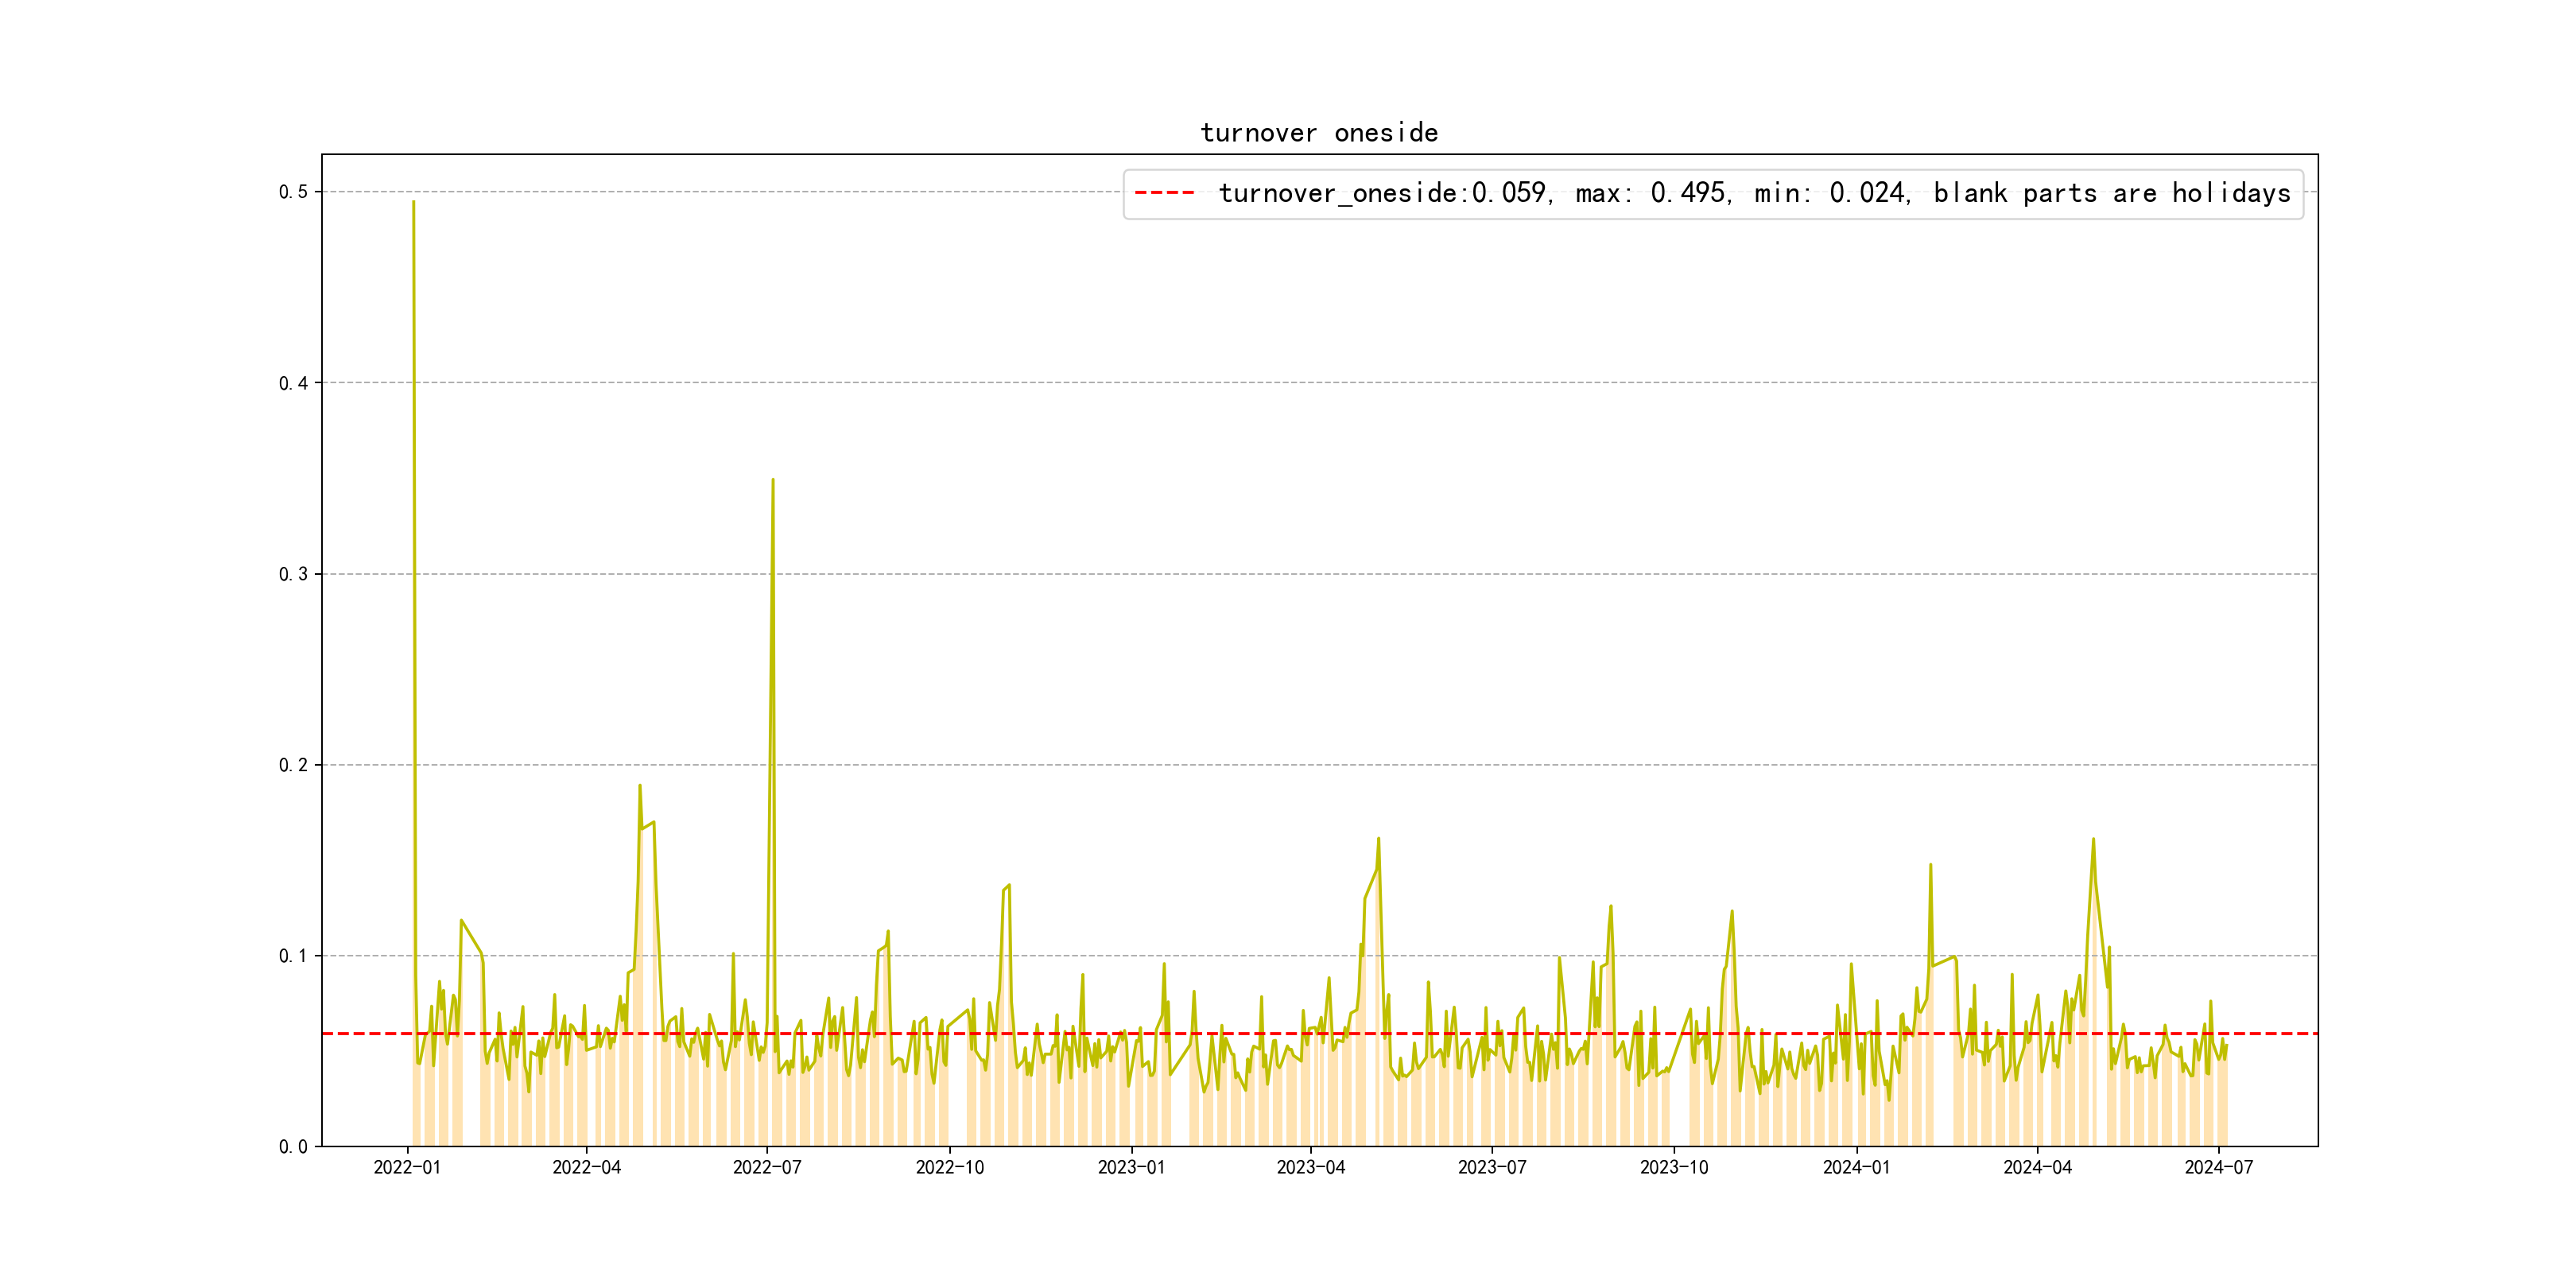Click the 2022-10 x-axis date label
2576x1288 pixels.
(950, 1168)
